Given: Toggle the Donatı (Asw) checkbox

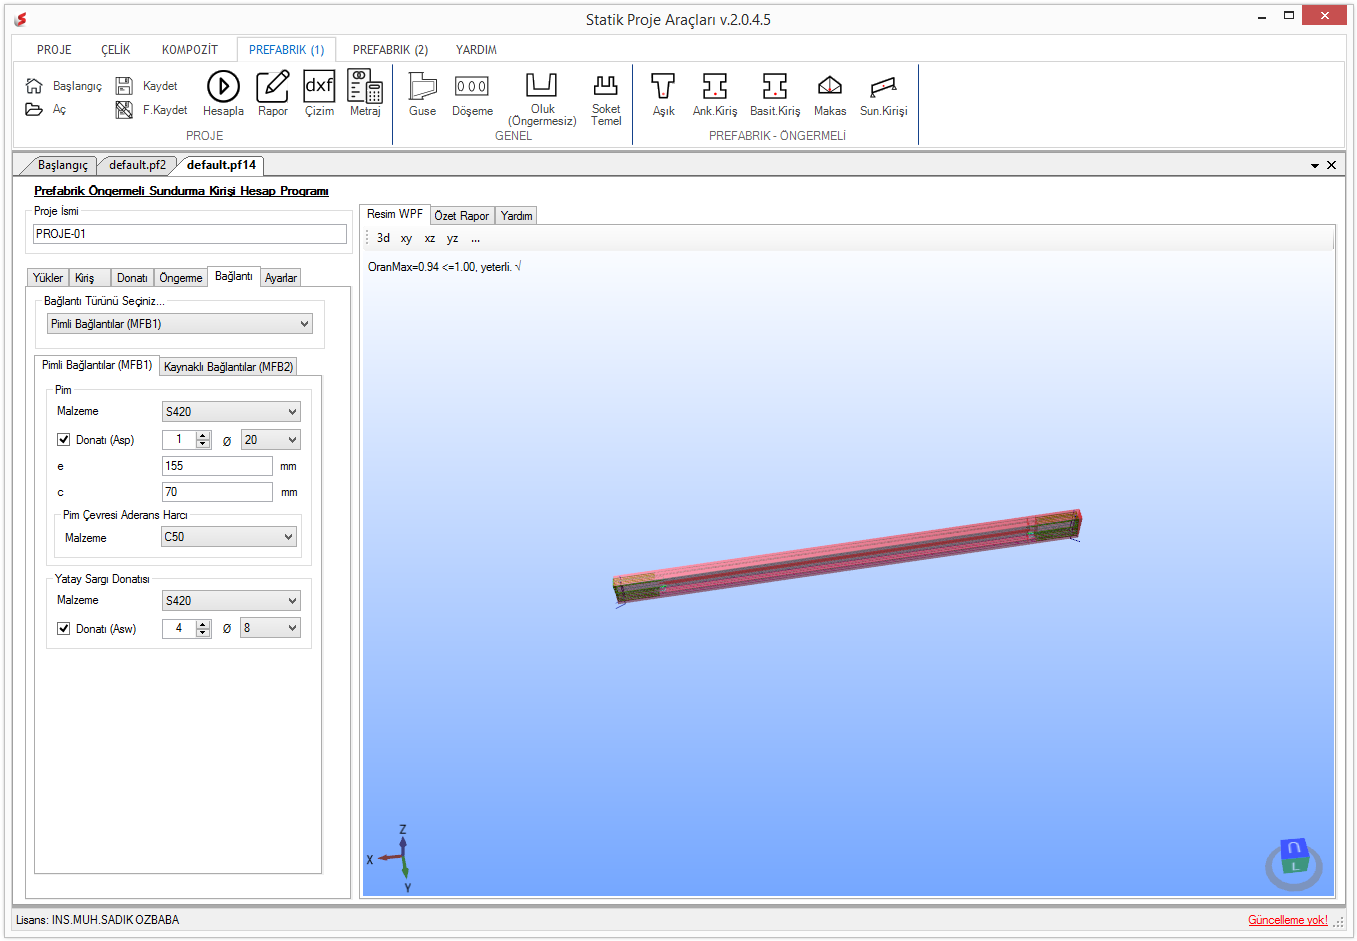Looking at the screenshot, I should click(64, 629).
